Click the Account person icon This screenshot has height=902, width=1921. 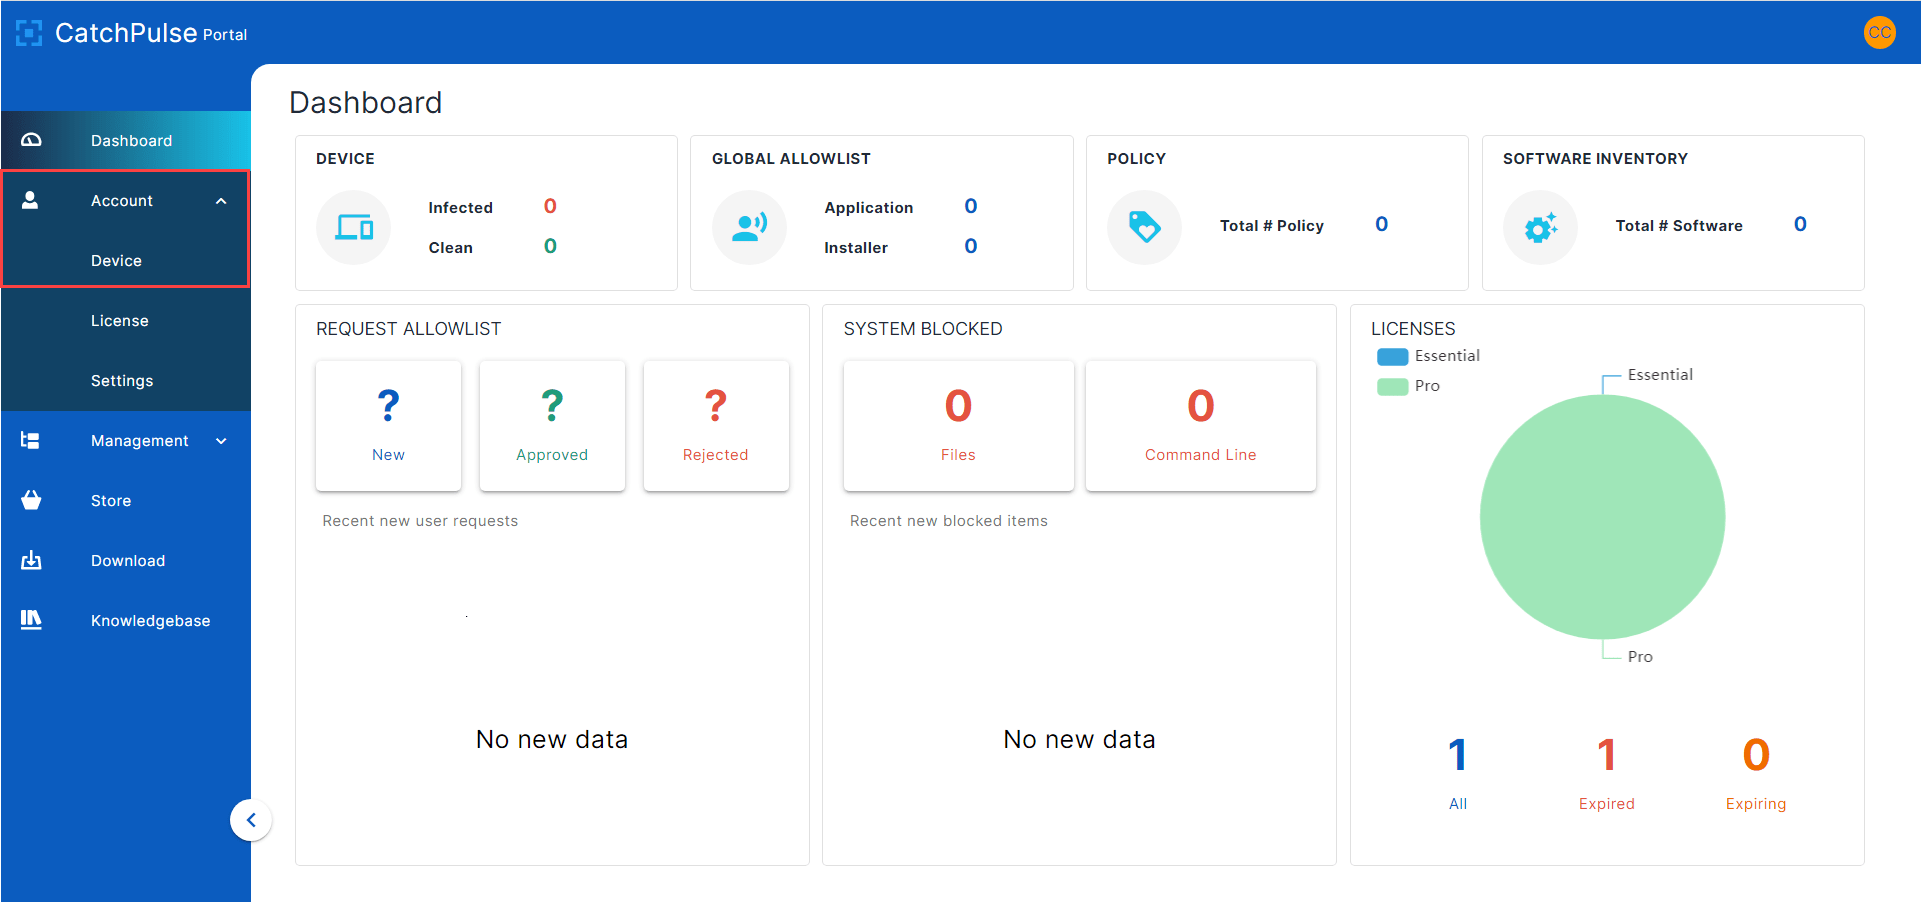[31, 200]
